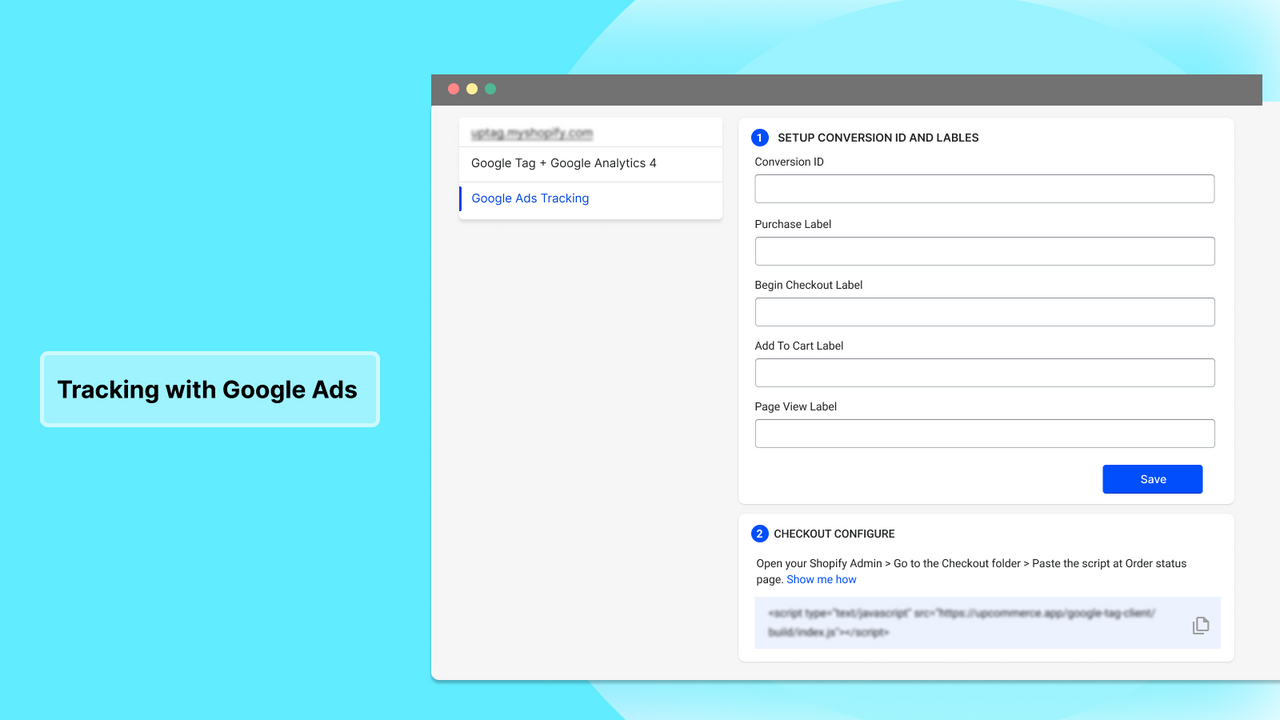The height and width of the screenshot is (720, 1280).
Task: Open the Show me how link
Action: (821, 580)
